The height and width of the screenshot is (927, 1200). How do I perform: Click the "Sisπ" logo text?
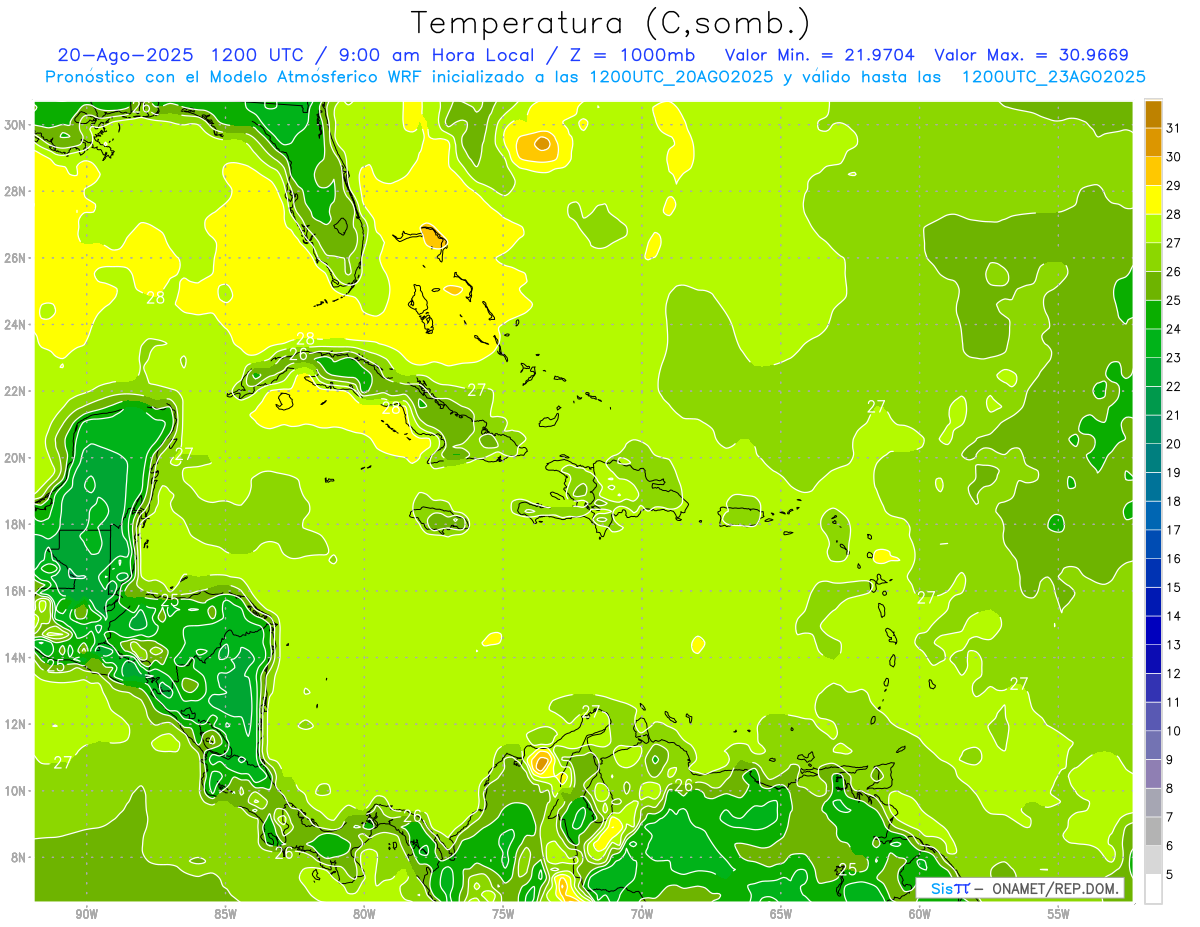click(x=949, y=888)
